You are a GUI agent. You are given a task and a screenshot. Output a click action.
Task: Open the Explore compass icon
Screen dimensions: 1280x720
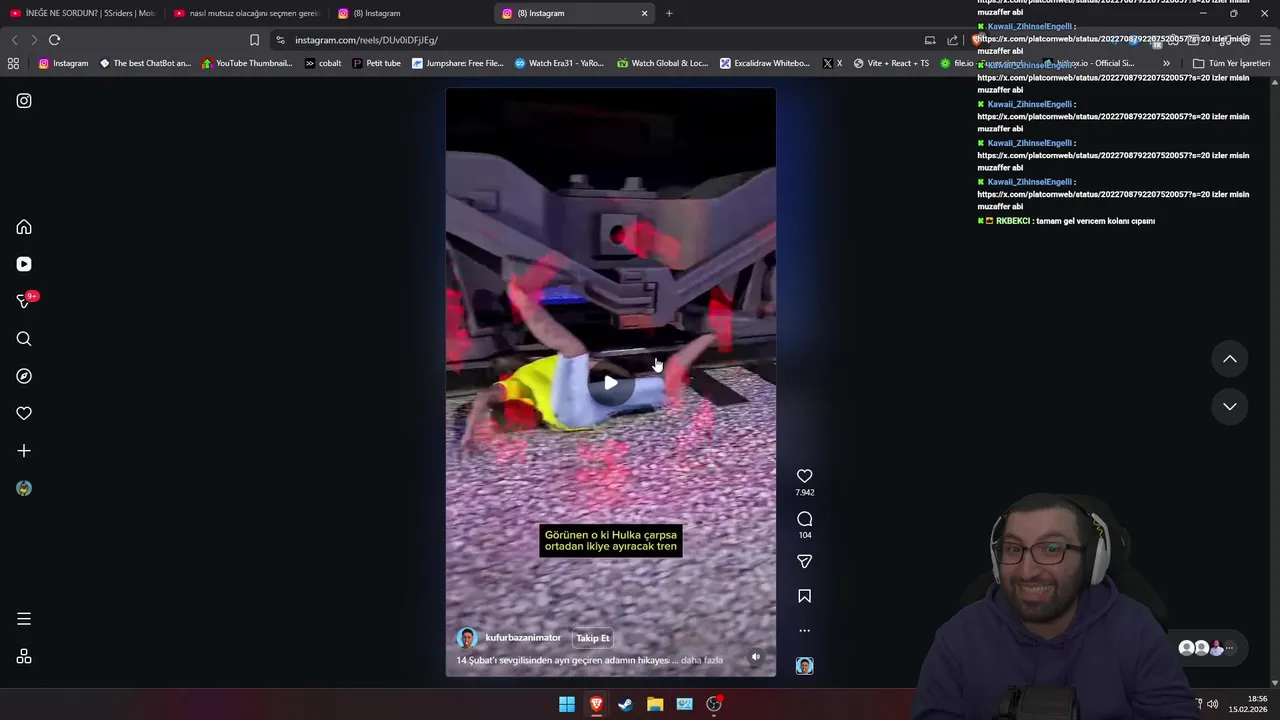pyautogui.click(x=24, y=376)
